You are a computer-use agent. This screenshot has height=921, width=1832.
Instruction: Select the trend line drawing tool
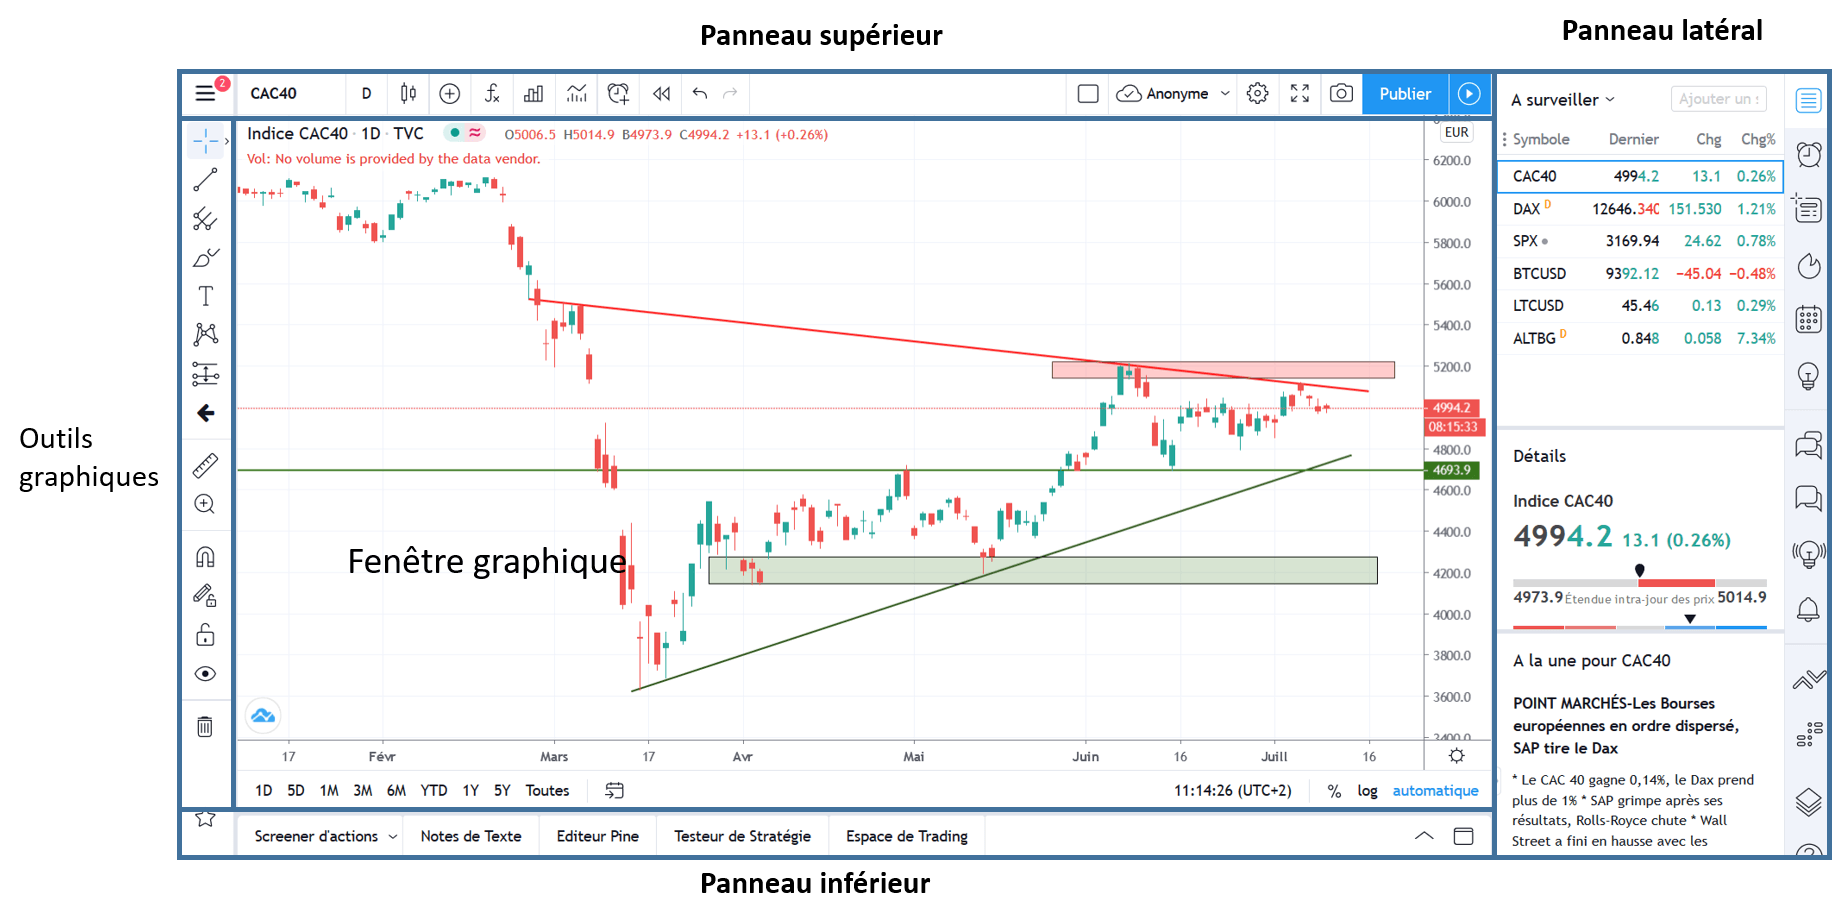click(205, 178)
